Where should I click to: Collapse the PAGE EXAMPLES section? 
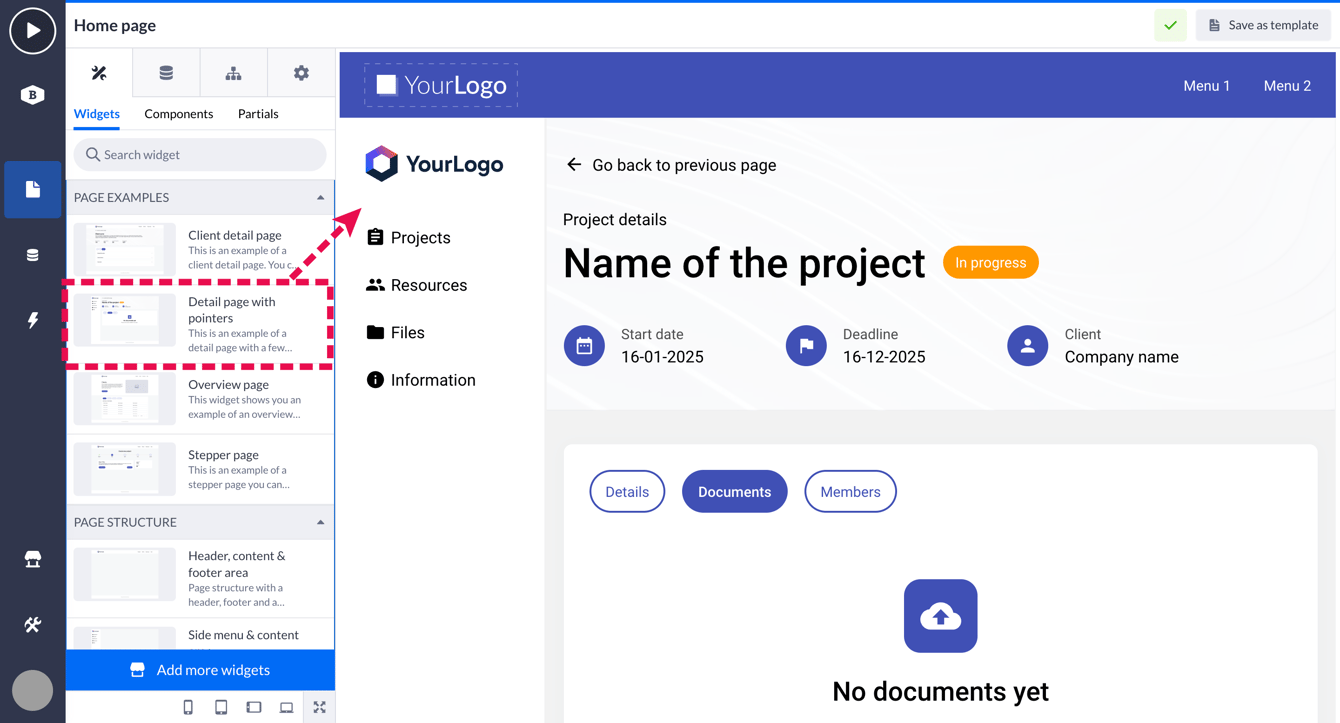[x=320, y=197]
